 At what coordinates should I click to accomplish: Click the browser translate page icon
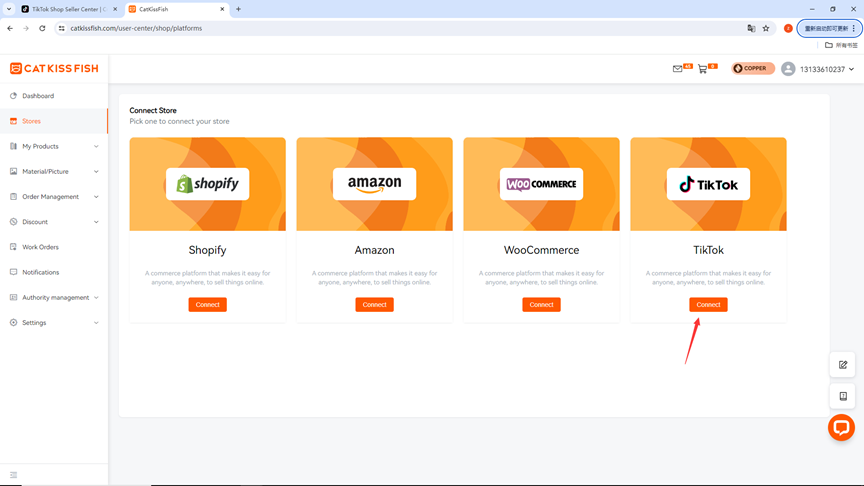(x=751, y=28)
